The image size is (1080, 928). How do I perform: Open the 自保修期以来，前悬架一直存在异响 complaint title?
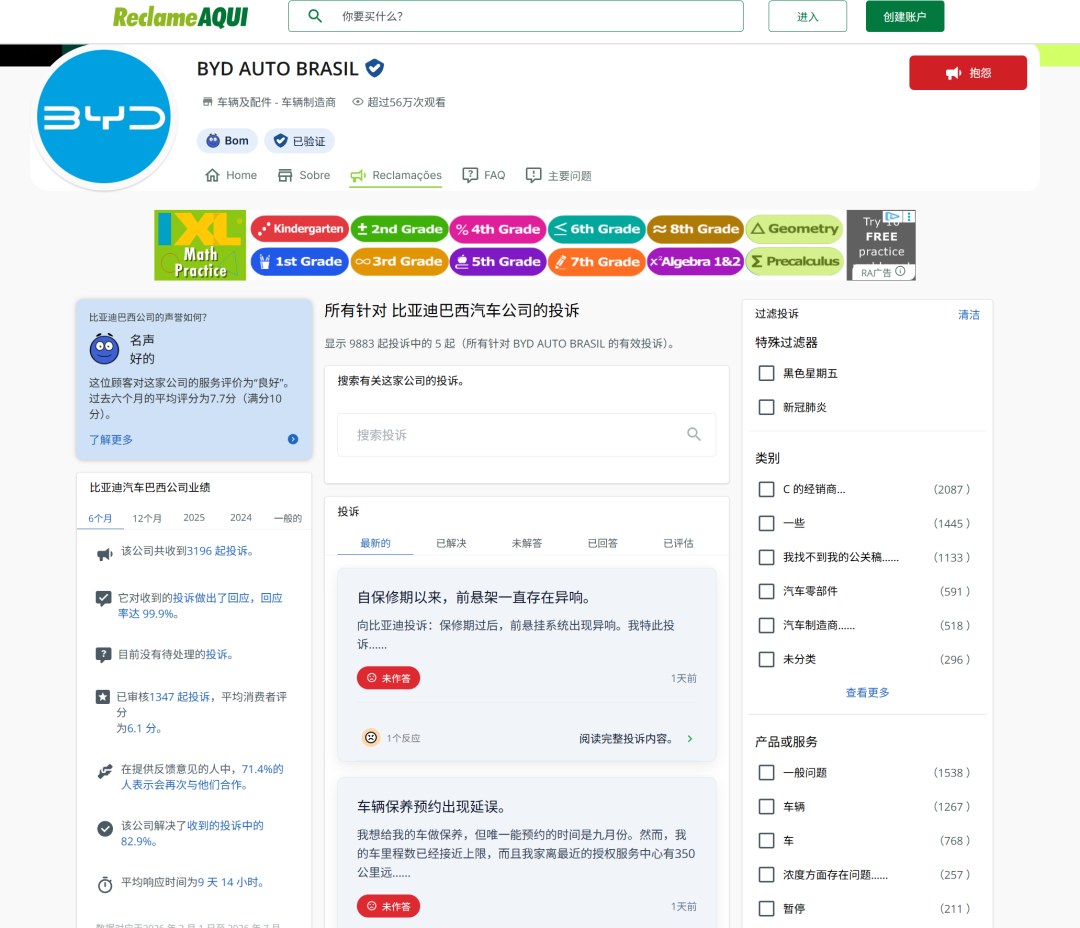tap(474, 597)
